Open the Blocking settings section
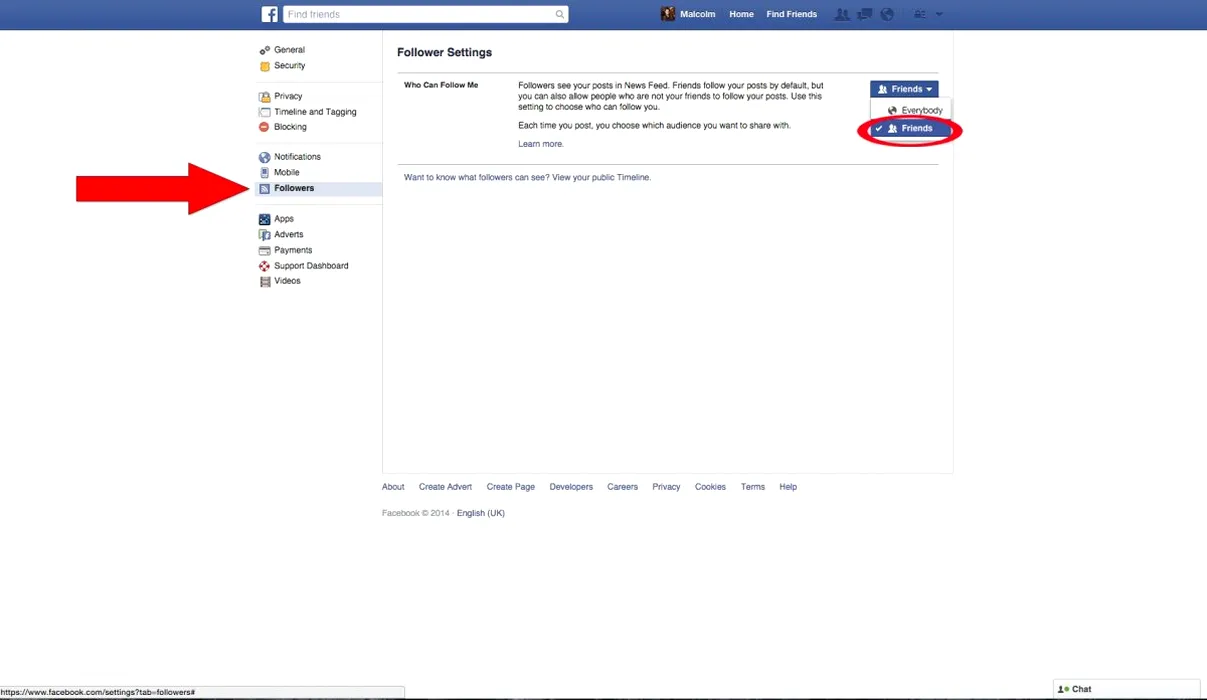The width and height of the screenshot is (1207, 700). click(x=290, y=127)
